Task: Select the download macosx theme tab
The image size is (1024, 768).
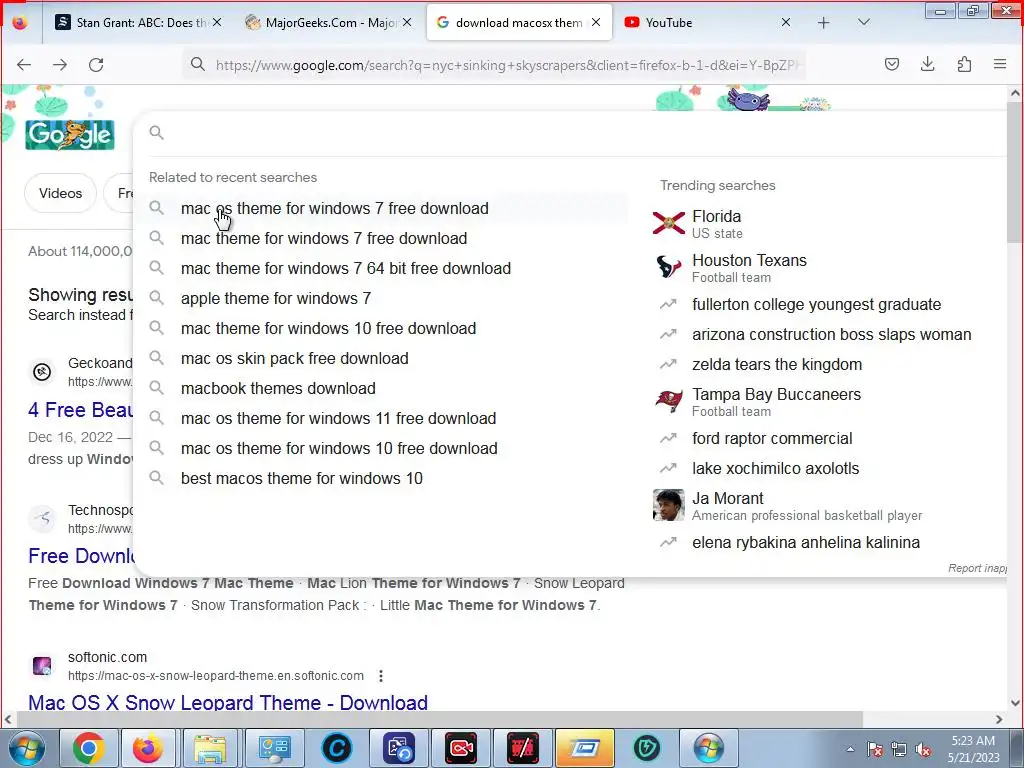Action: click(519, 22)
